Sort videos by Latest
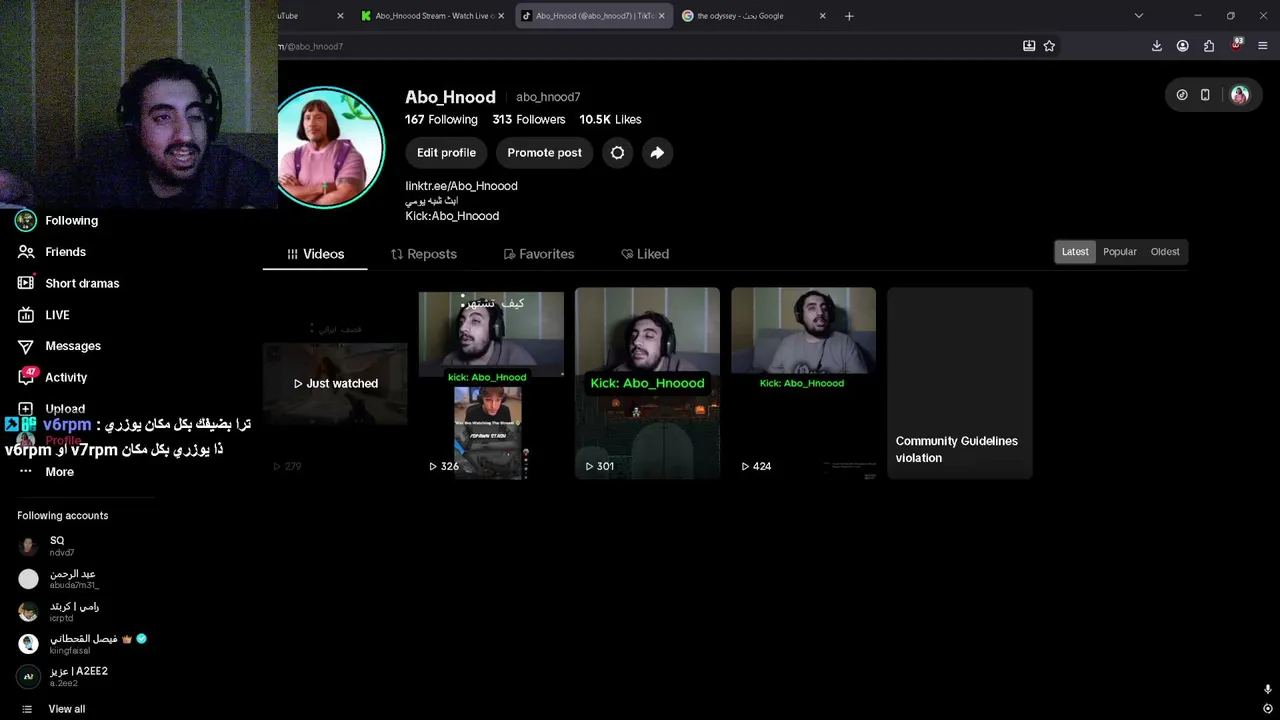The image size is (1280, 720). pos(1075,252)
